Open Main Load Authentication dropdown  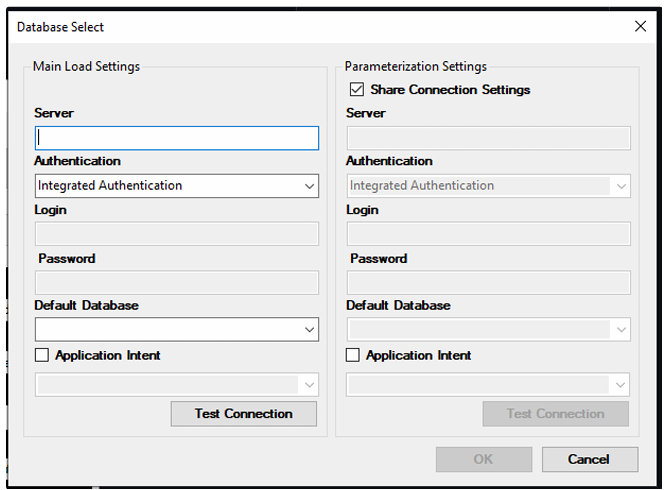tap(176, 186)
